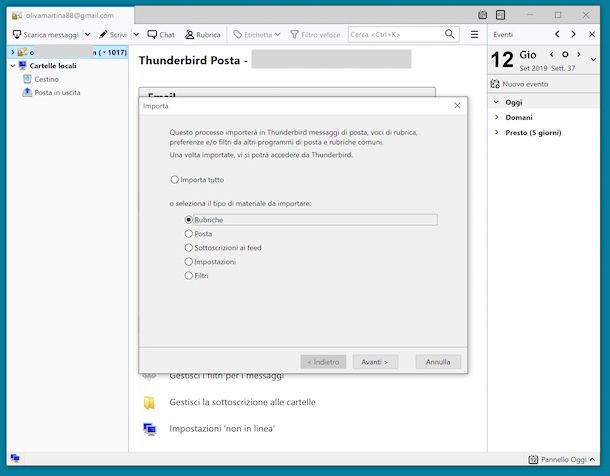The width and height of the screenshot is (610, 476).
Task: Collapse the Oggi events section
Action: tap(496, 102)
